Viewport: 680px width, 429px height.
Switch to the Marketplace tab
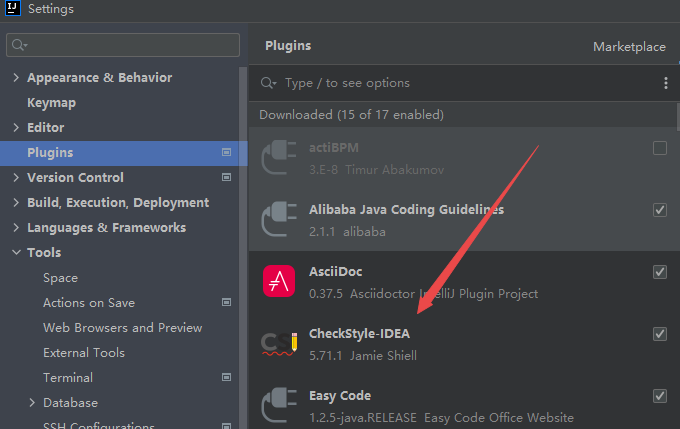pyautogui.click(x=628, y=47)
